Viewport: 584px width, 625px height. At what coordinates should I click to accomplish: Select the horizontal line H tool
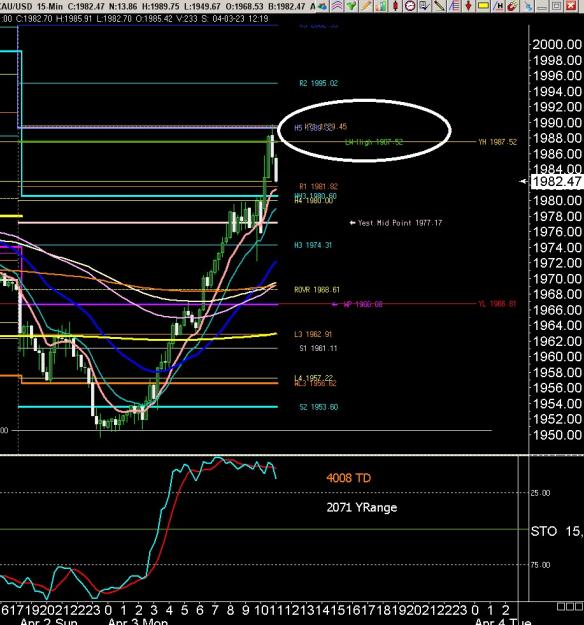[498, 6]
